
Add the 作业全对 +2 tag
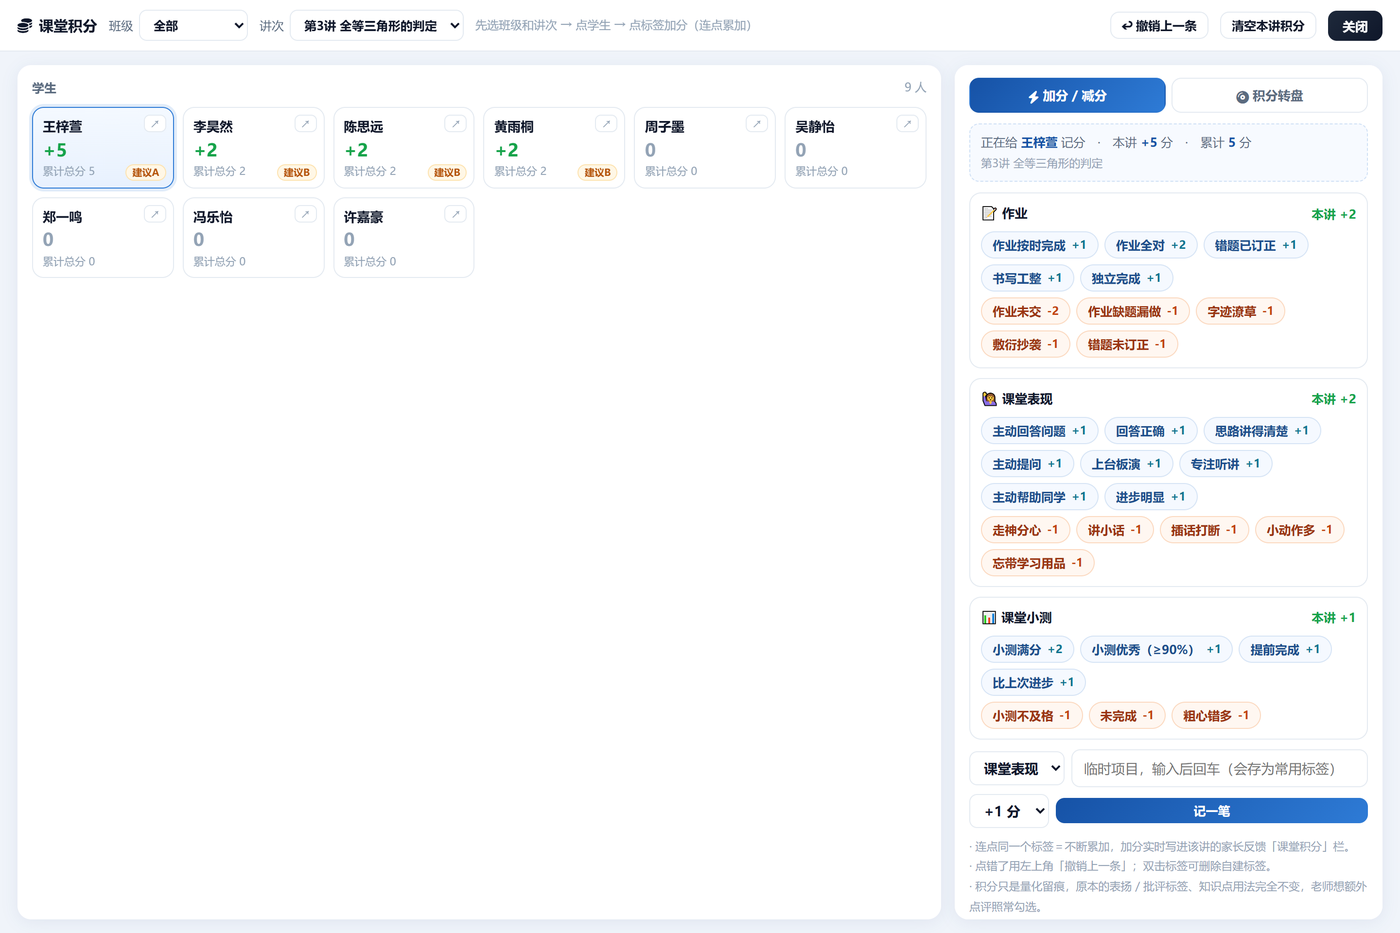click(1150, 245)
